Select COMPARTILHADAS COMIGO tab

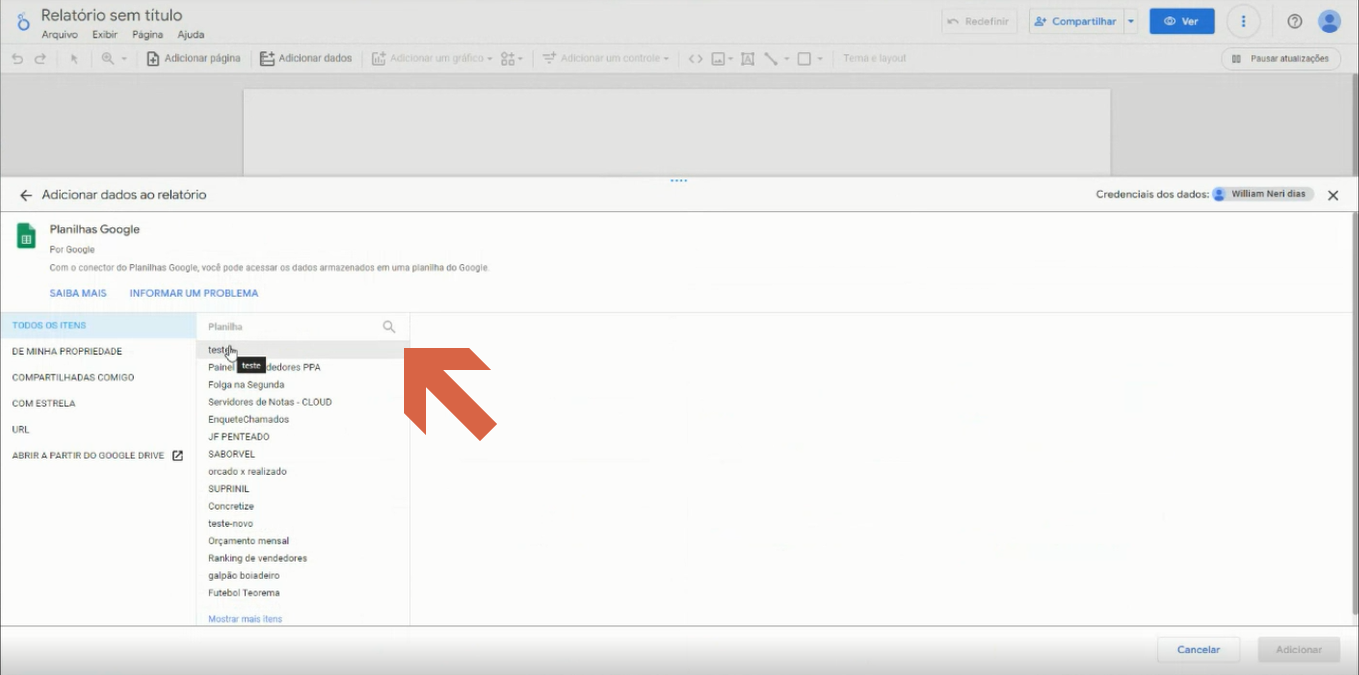(98, 377)
